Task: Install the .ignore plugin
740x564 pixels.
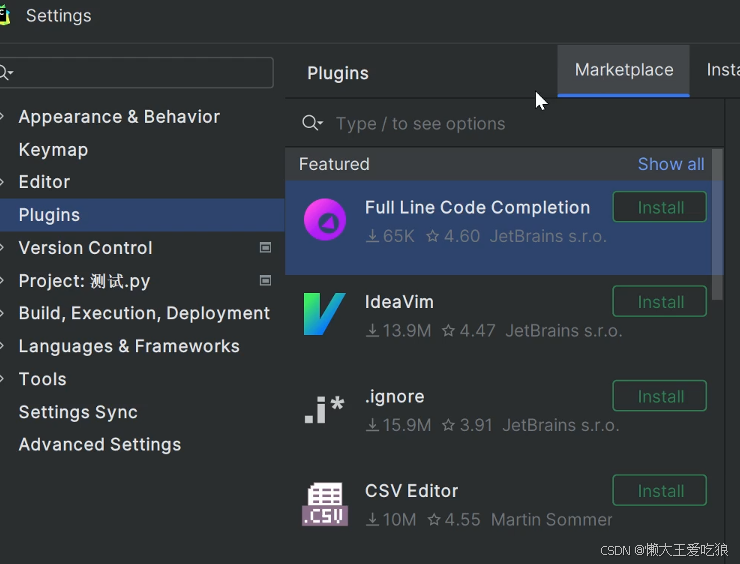Action: (659, 396)
